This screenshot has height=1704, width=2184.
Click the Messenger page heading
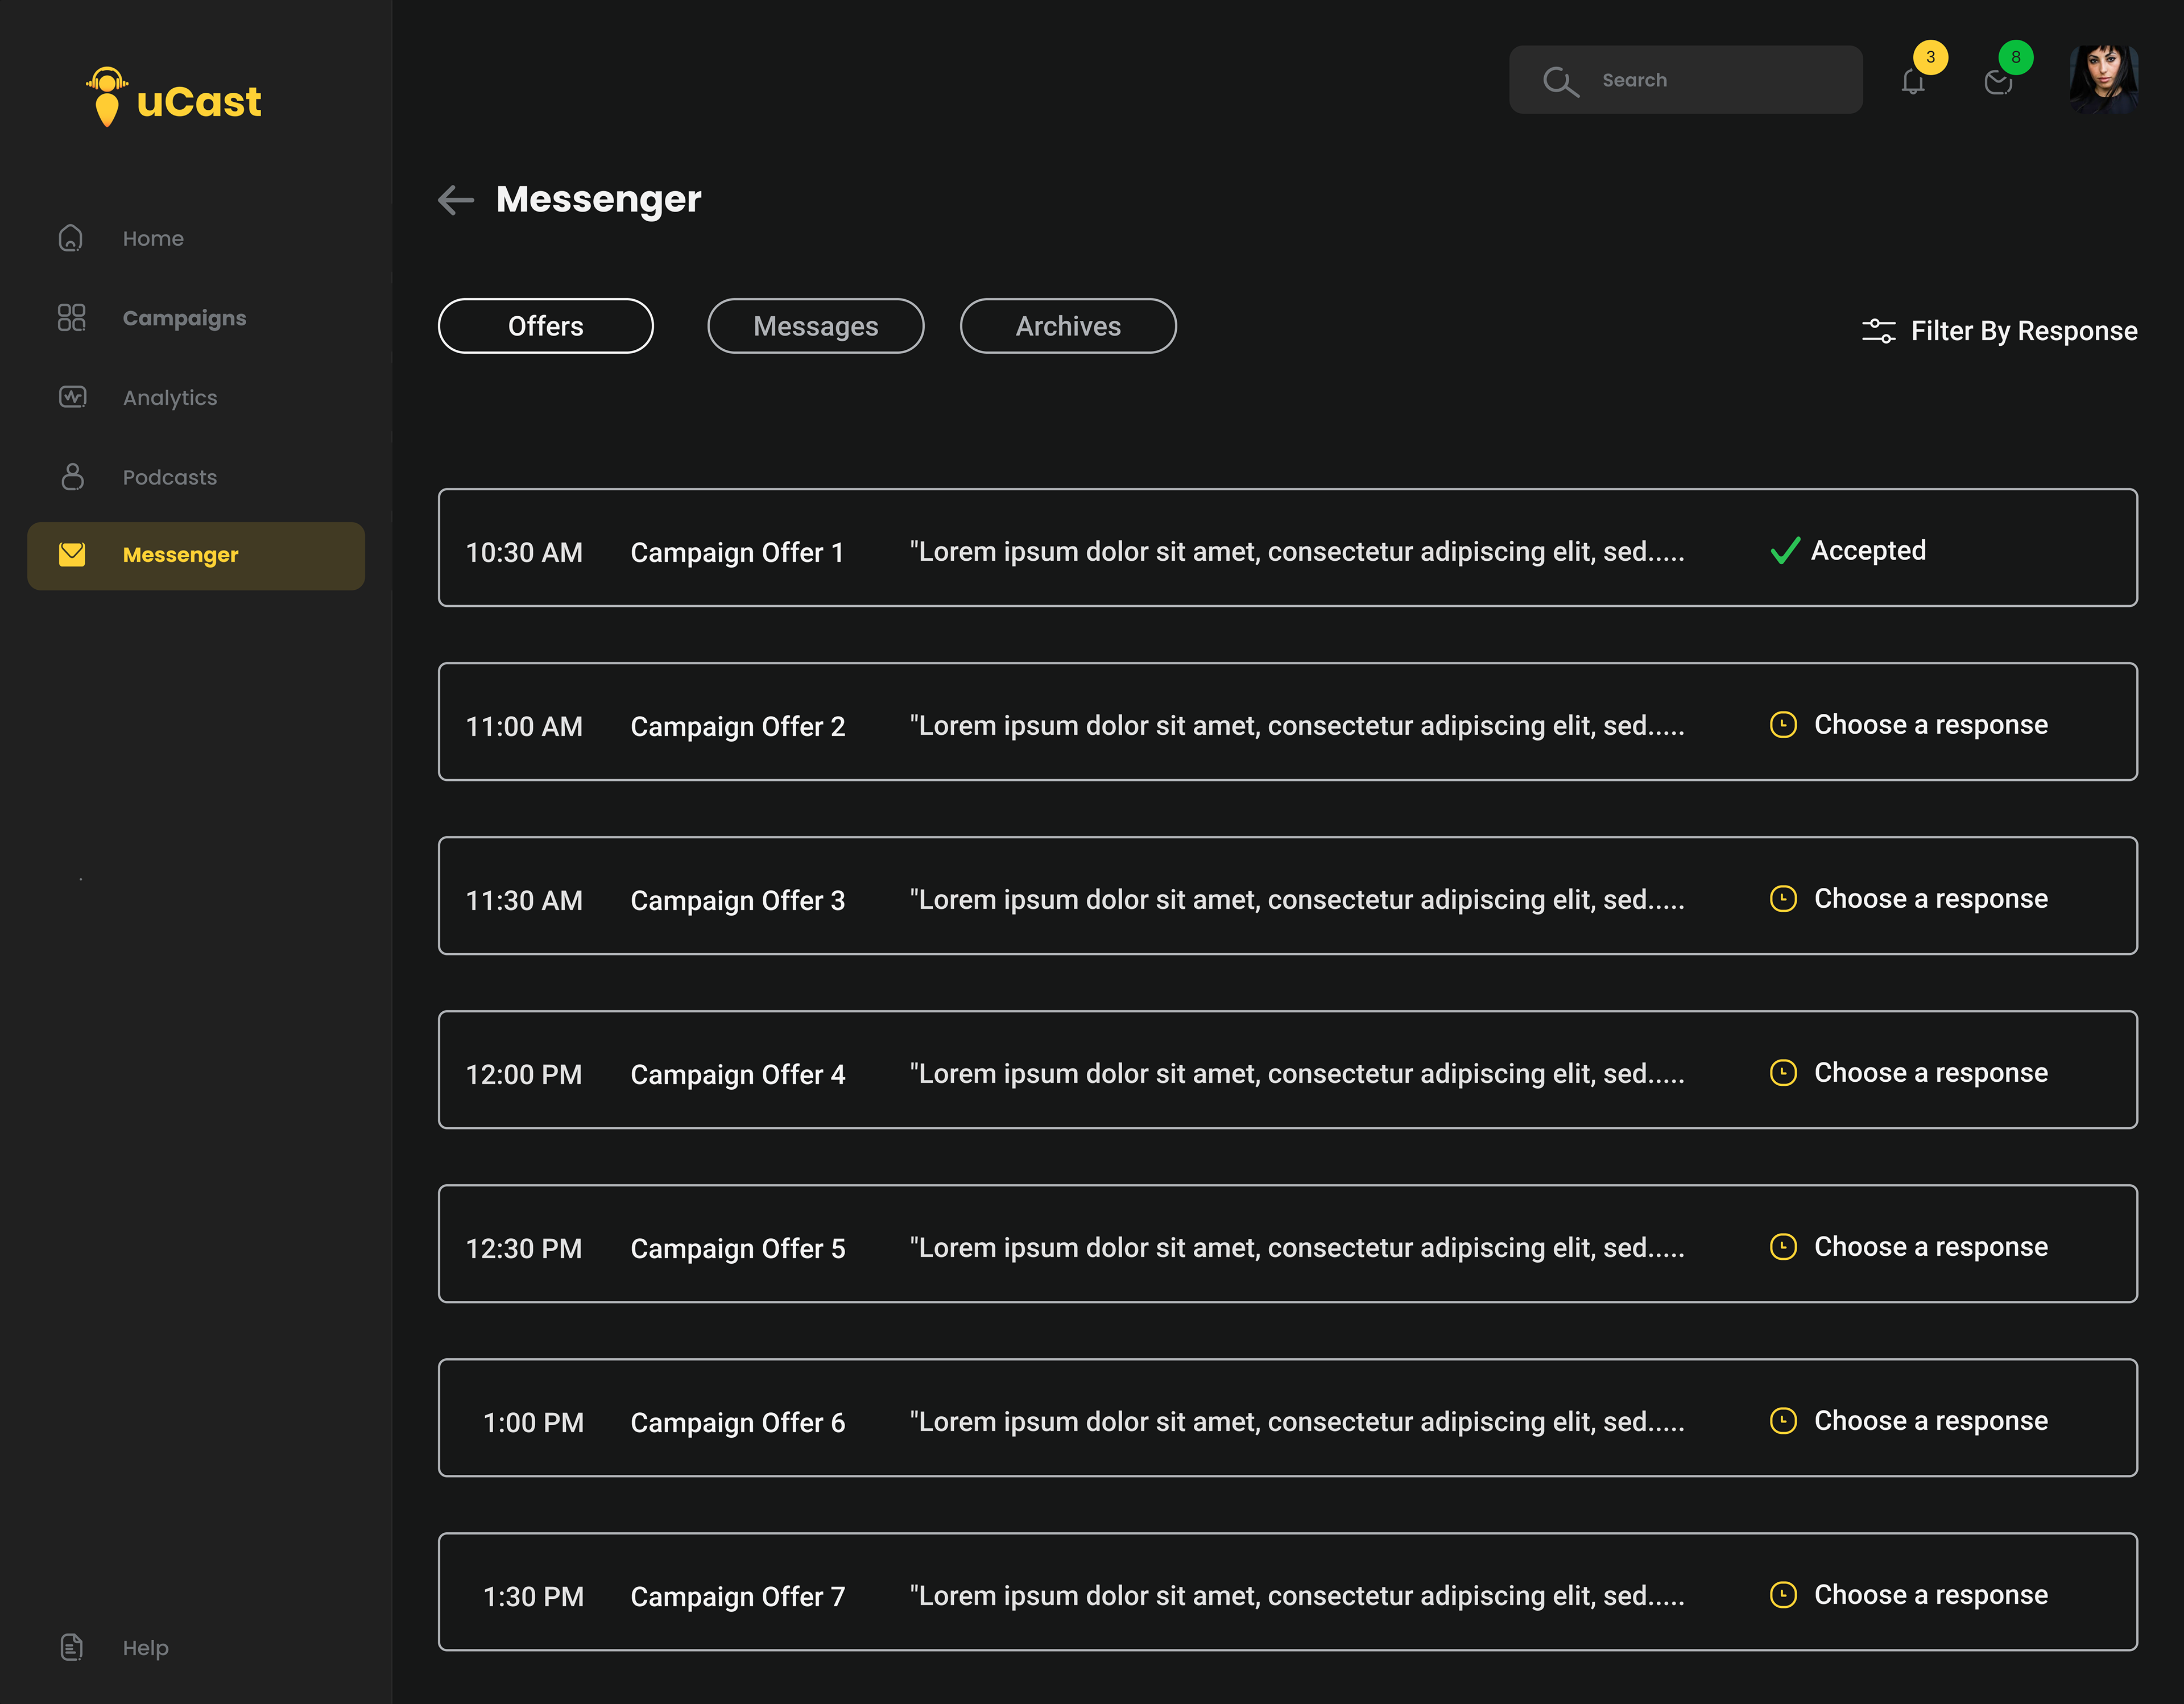coord(599,199)
